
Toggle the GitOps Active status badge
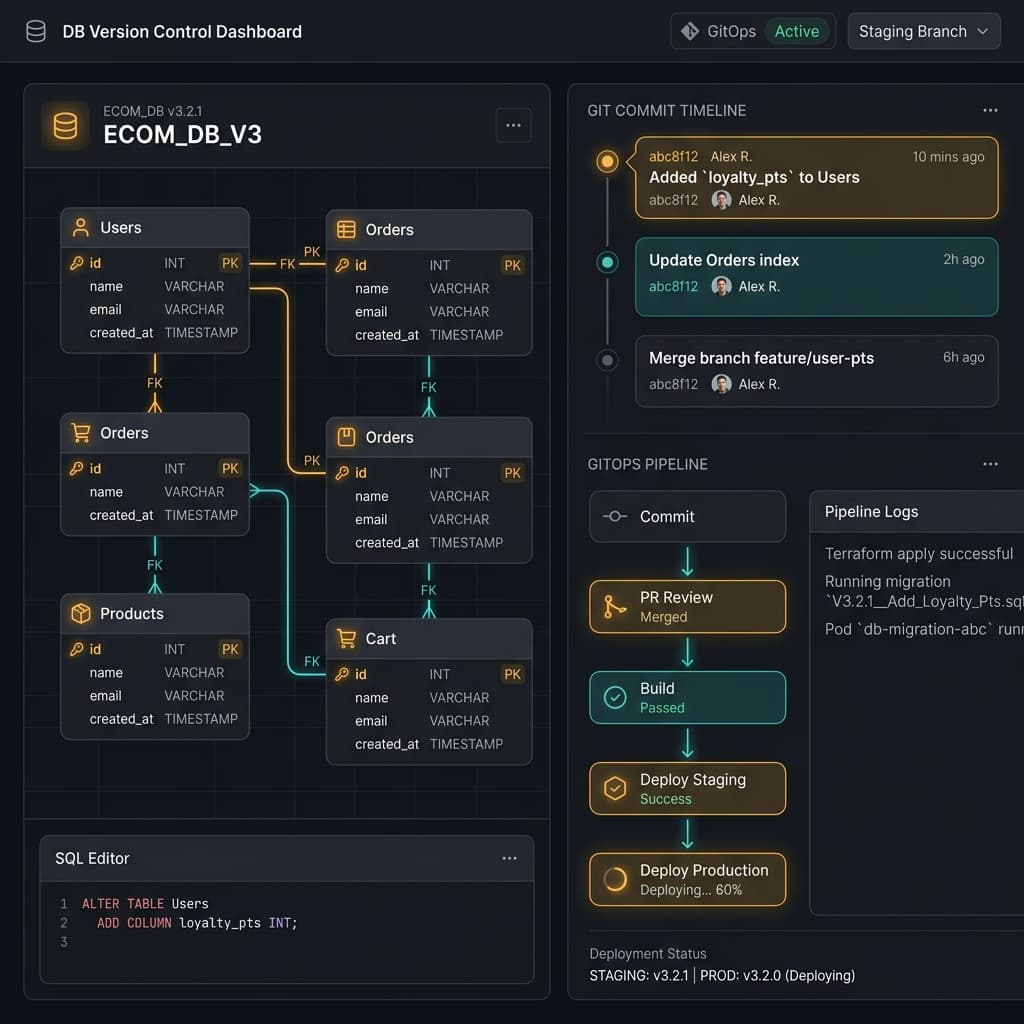point(797,31)
